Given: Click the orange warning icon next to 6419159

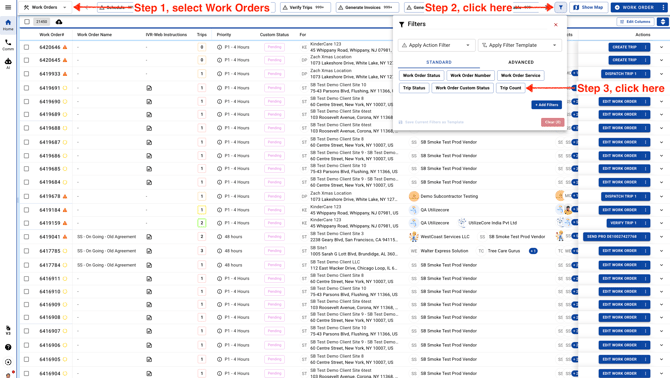Looking at the screenshot, I should coord(65,223).
